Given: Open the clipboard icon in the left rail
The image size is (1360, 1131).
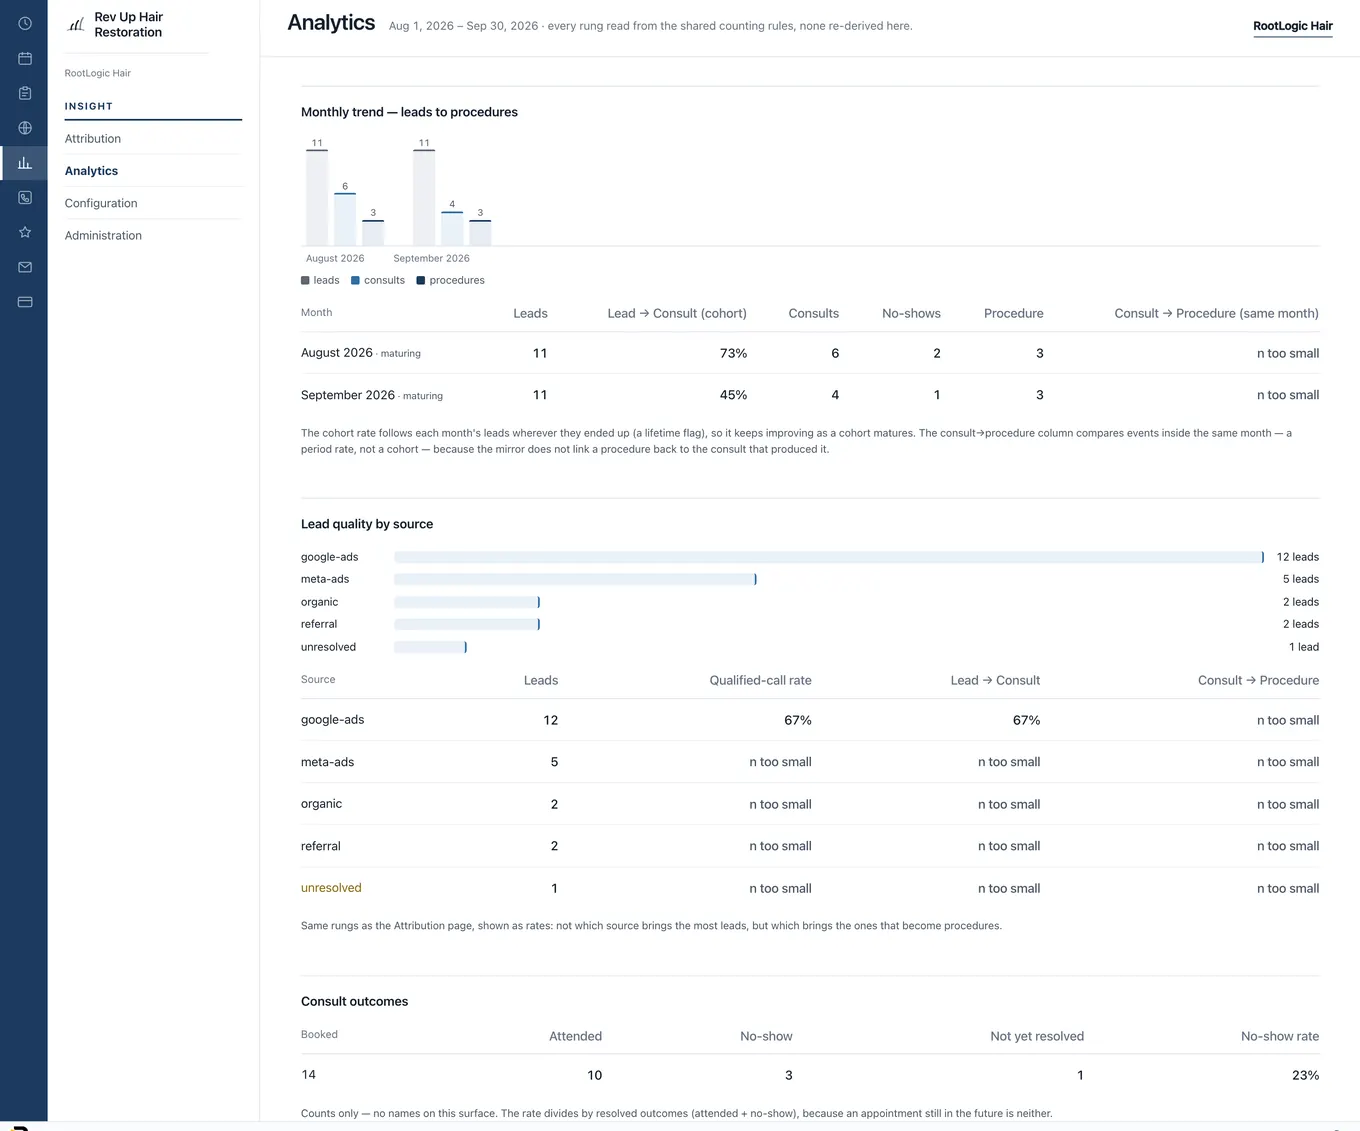Looking at the screenshot, I should click(x=25, y=93).
